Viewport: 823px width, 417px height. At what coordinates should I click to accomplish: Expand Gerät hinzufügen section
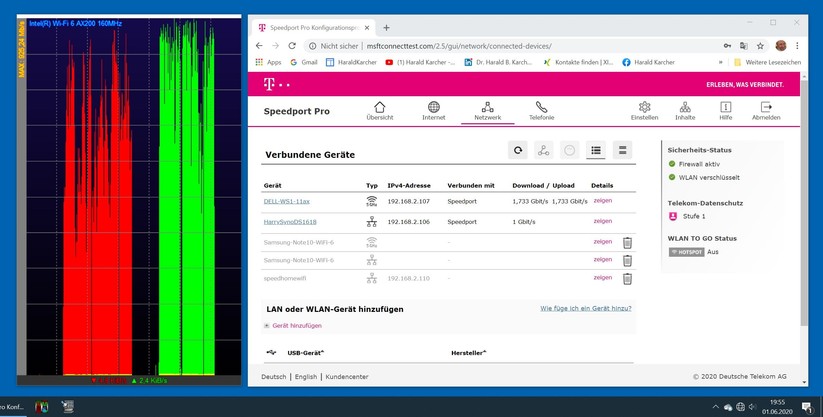click(293, 326)
